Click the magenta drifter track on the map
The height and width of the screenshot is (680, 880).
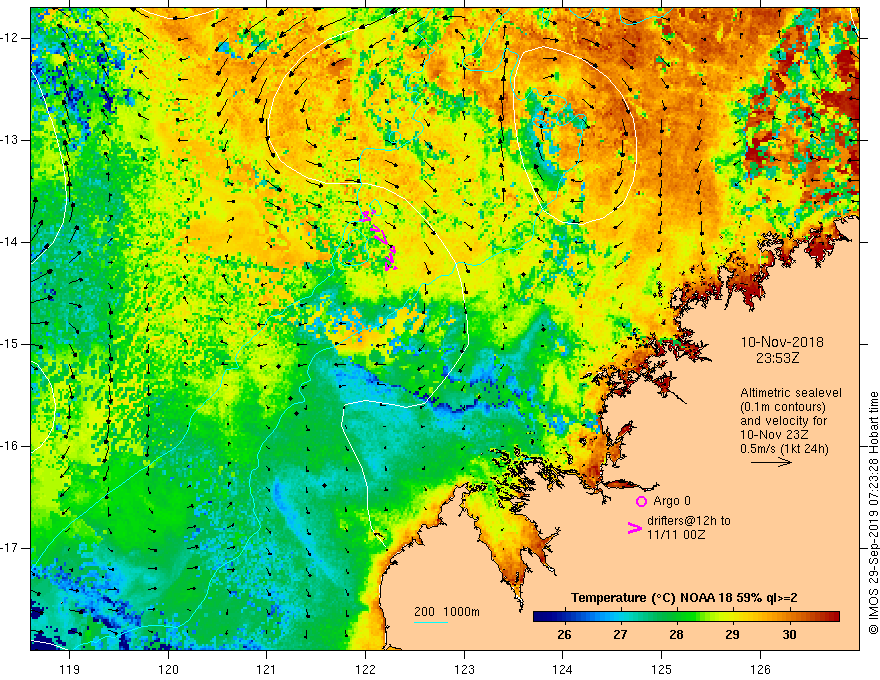coord(381,240)
